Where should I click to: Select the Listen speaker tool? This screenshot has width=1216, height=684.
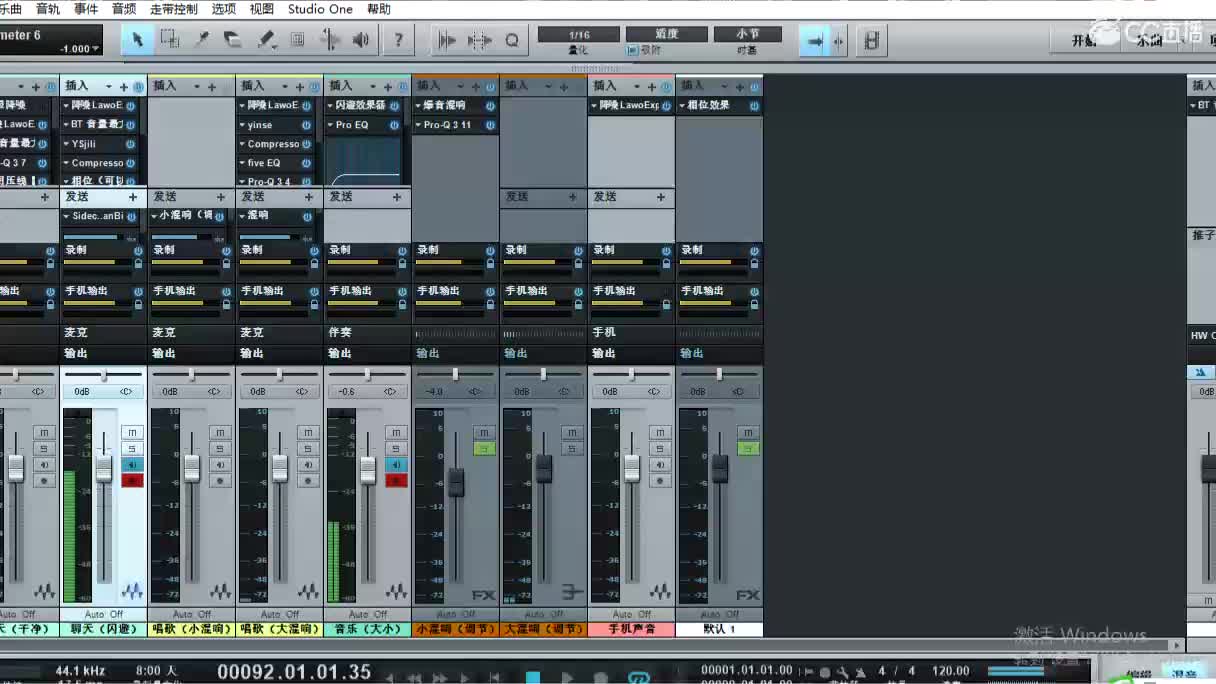pyautogui.click(x=361, y=40)
